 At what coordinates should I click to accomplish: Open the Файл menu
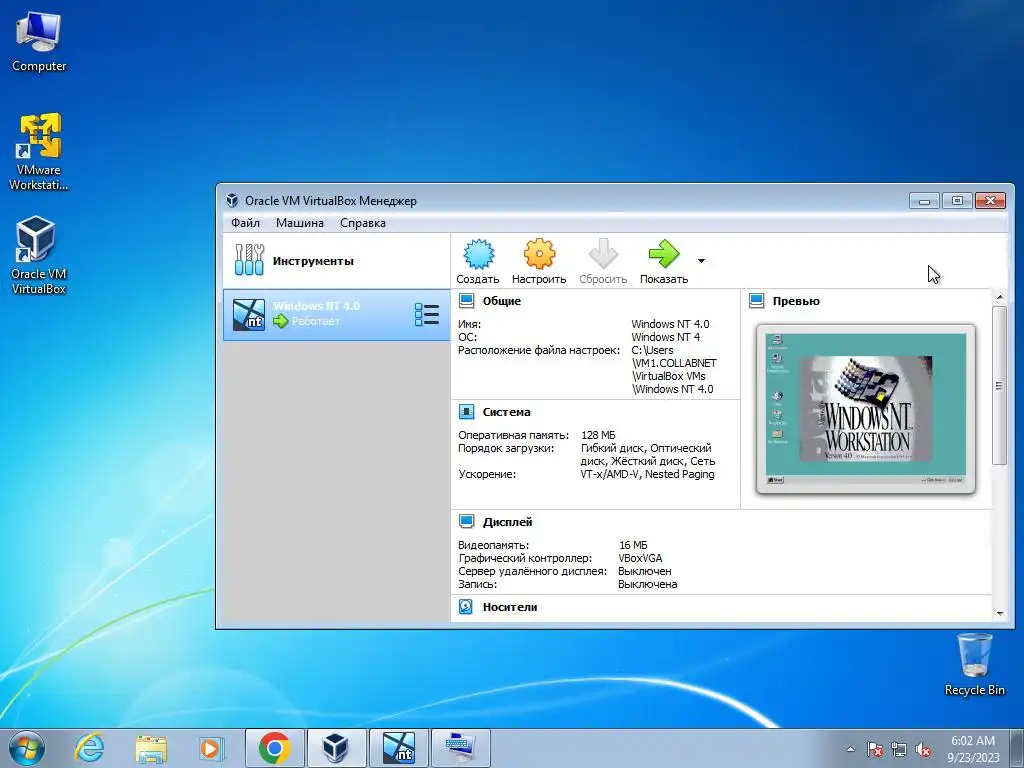(246, 223)
